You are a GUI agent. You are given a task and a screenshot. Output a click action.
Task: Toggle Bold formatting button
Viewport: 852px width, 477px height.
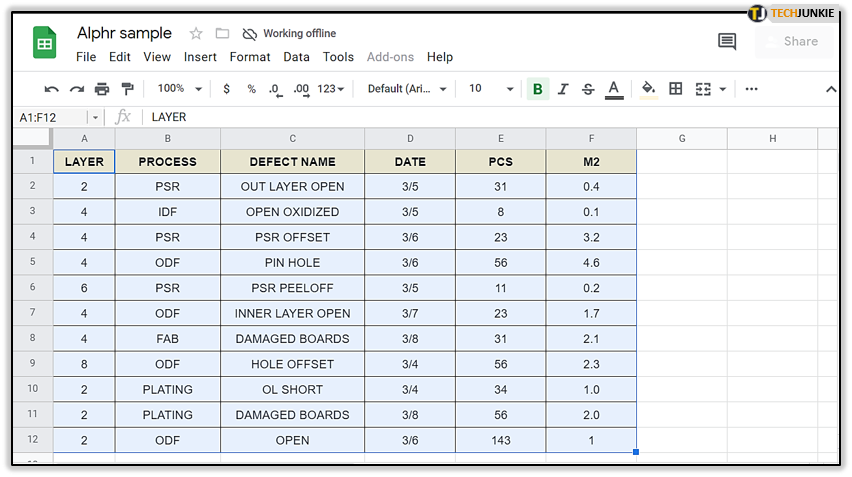(537, 89)
